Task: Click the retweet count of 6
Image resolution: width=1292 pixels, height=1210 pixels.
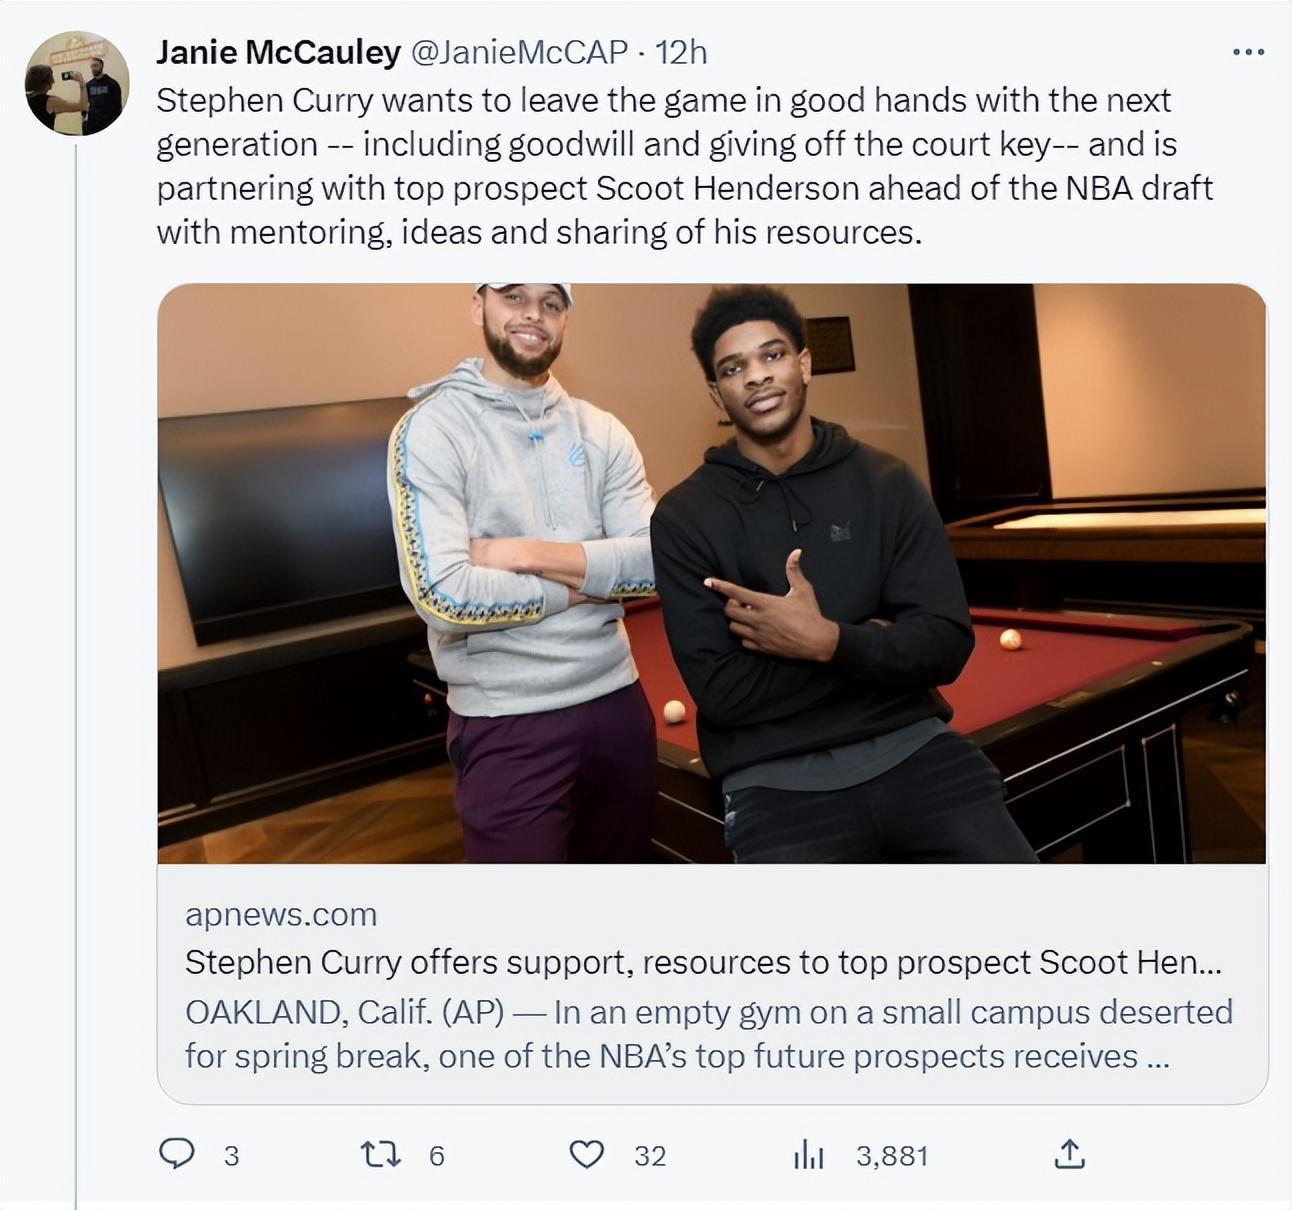Action: coord(436,1156)
